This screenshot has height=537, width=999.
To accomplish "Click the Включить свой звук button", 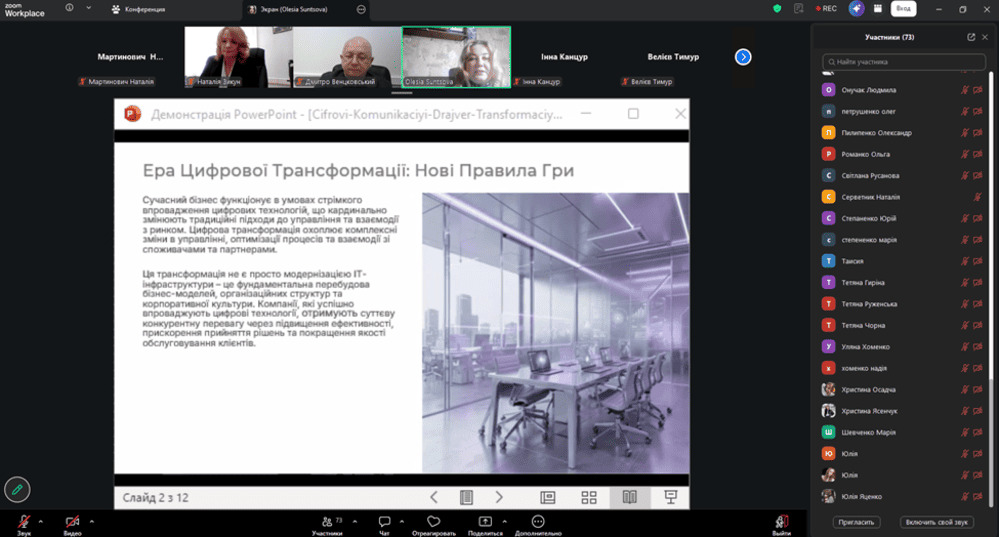I will click(x=937, y=522).
